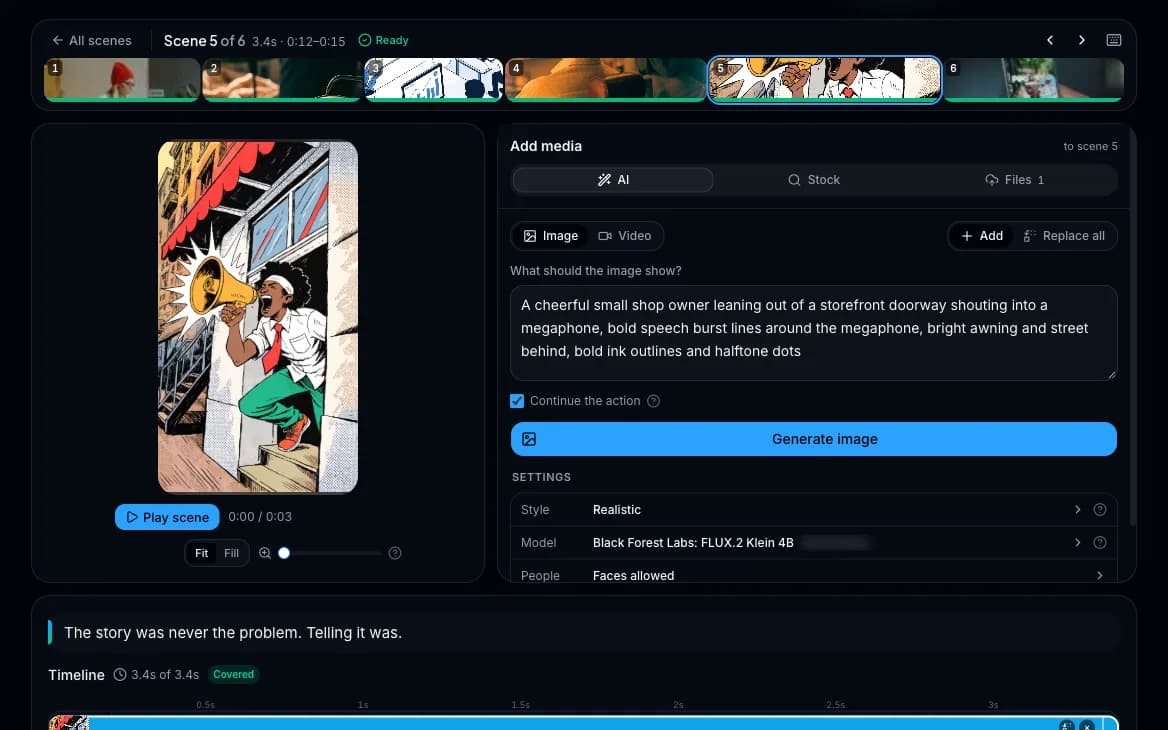Click the Ready status indicator
Viewport: 1168px width, 730px height.
click(384, 40)
